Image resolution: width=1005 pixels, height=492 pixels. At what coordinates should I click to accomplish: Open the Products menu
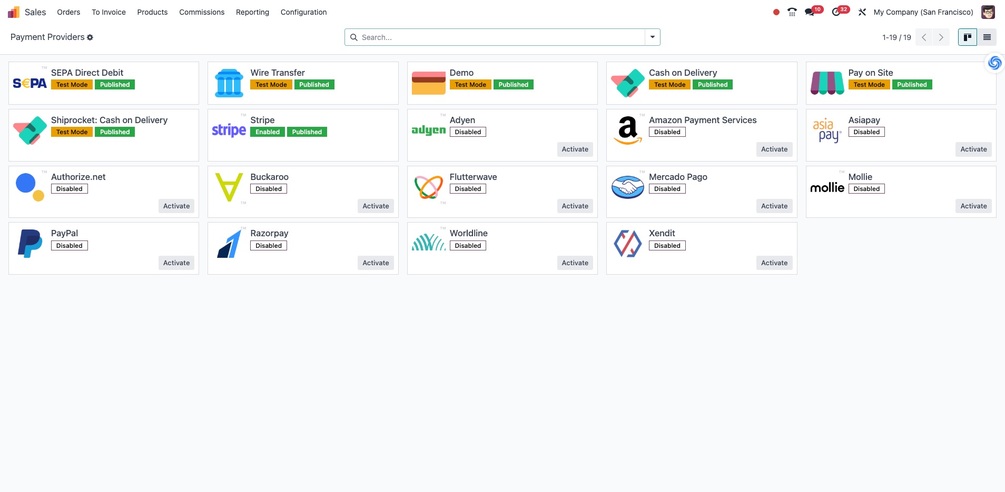click(x=153, y=12)
